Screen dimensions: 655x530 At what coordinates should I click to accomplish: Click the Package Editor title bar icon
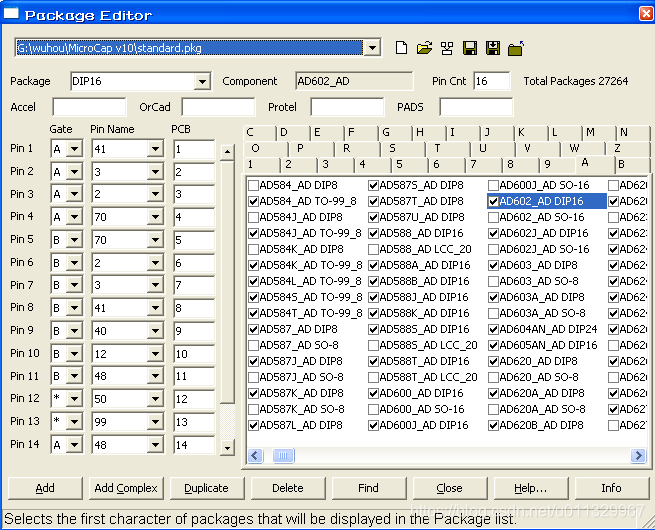coord(11,14)
